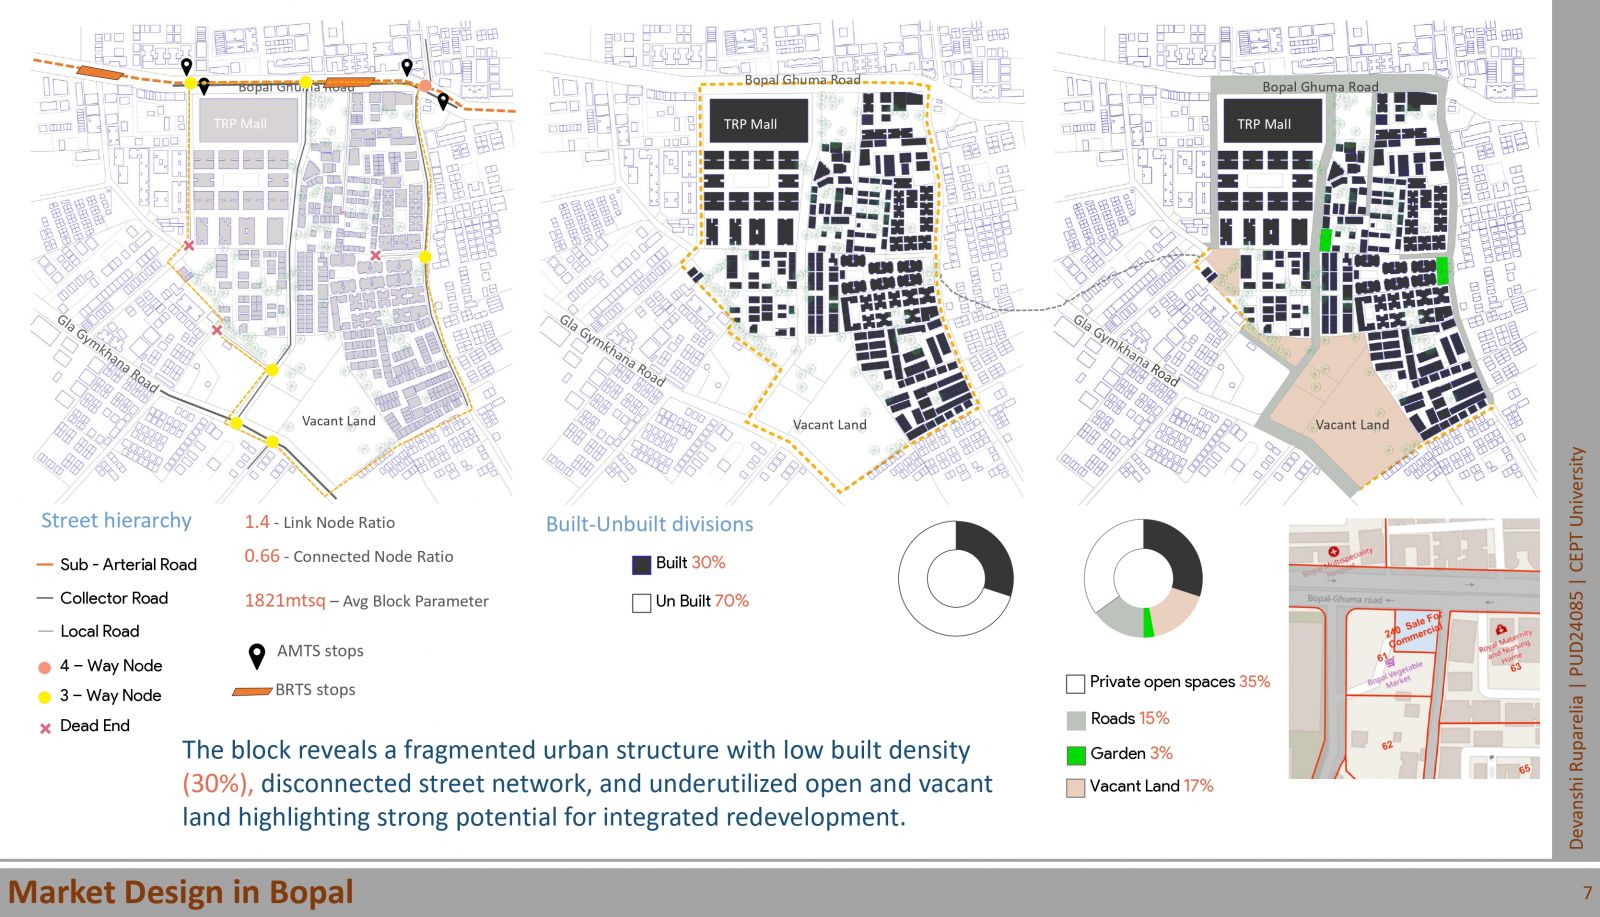Image resolution: width=1600 pixels, height=917 pixels.
Task: Click Bopal Ghuma Road label on third map
Action: coord(1320,87)
